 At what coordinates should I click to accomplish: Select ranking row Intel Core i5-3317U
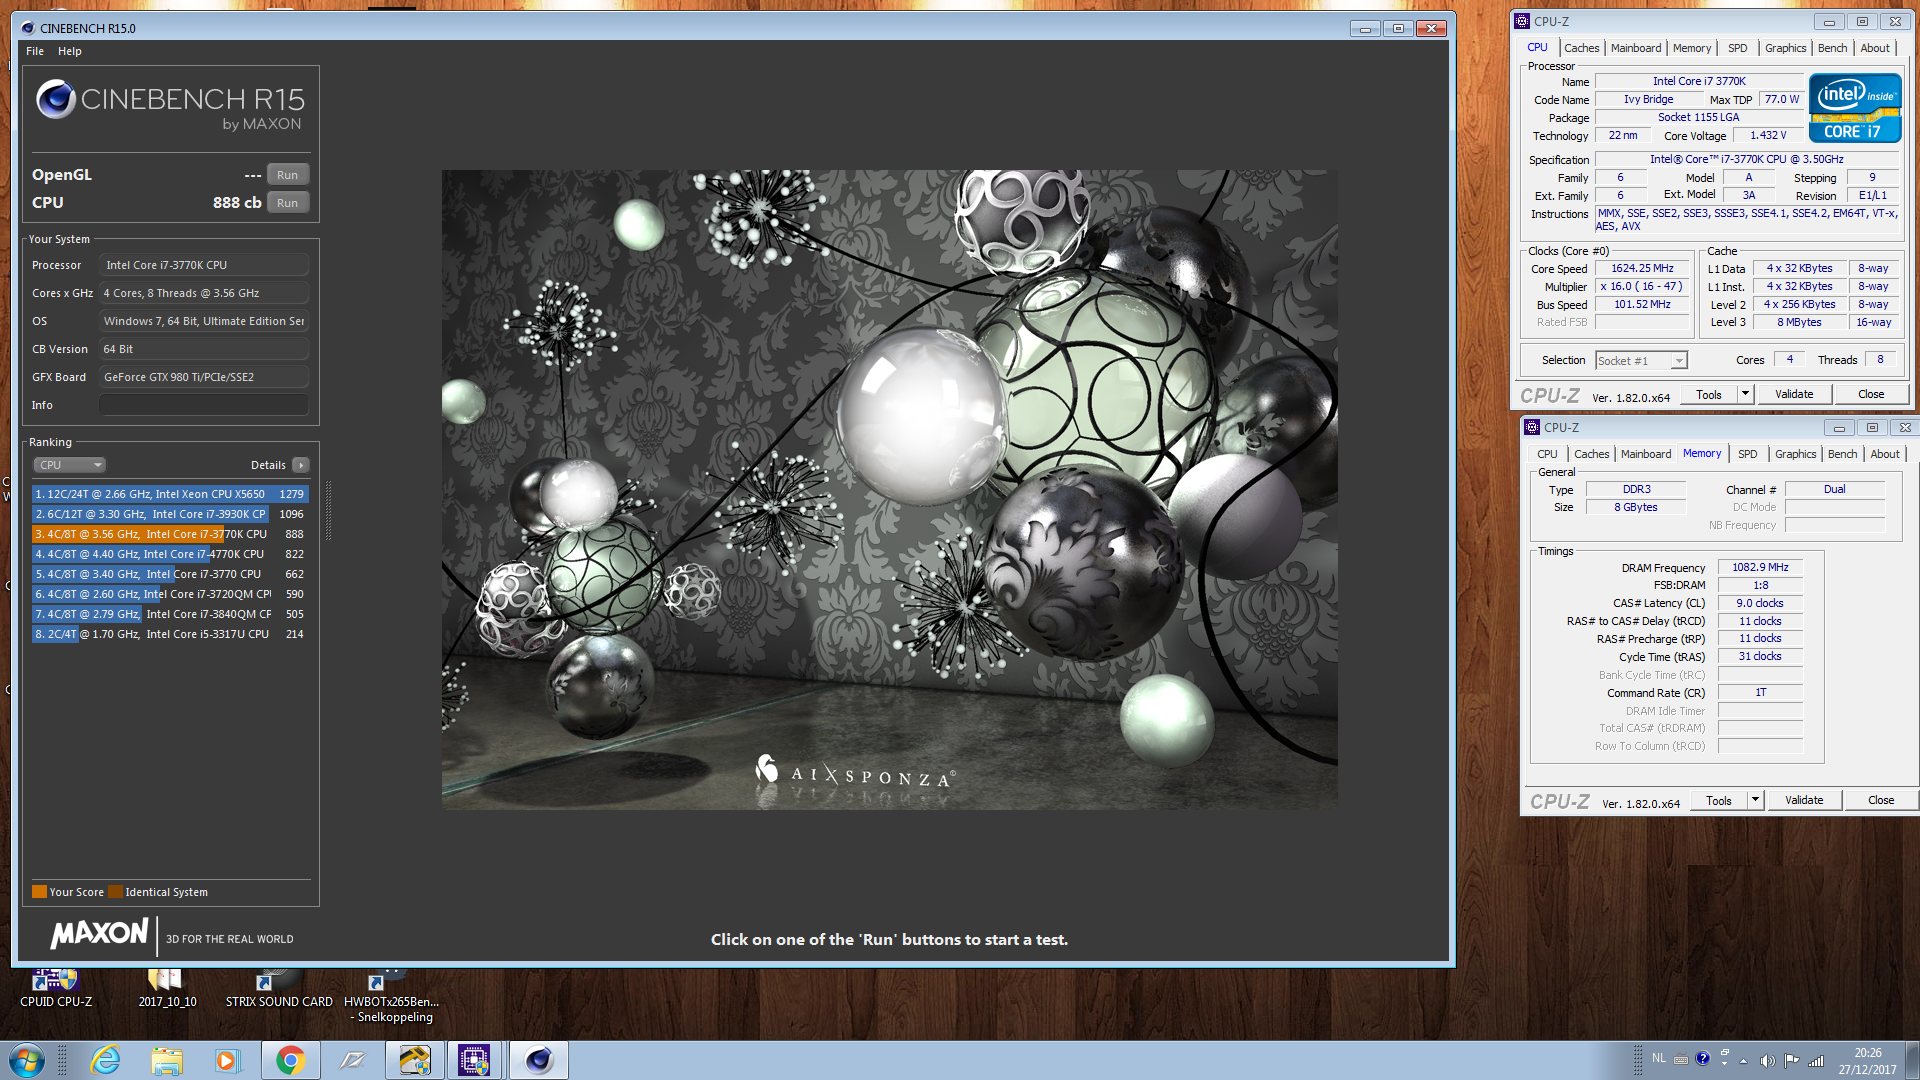[170, 634]
